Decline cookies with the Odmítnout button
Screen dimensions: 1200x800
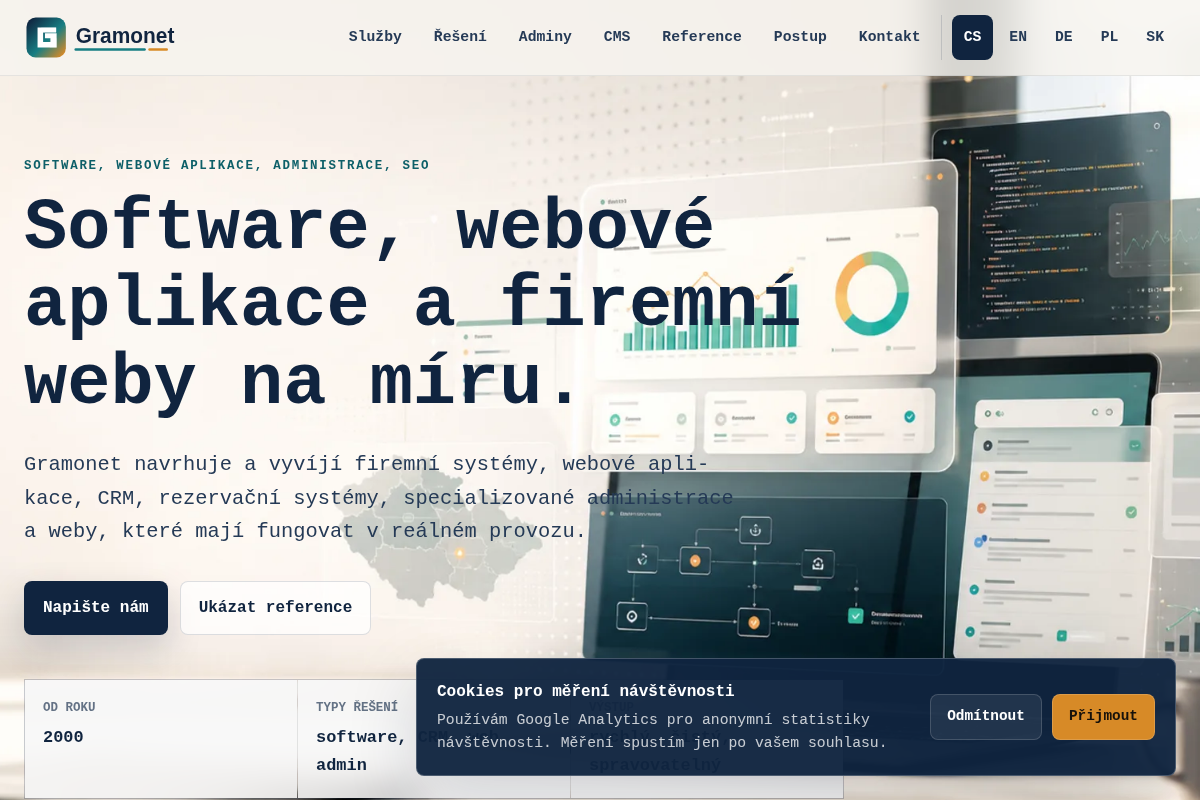[986, 717]
